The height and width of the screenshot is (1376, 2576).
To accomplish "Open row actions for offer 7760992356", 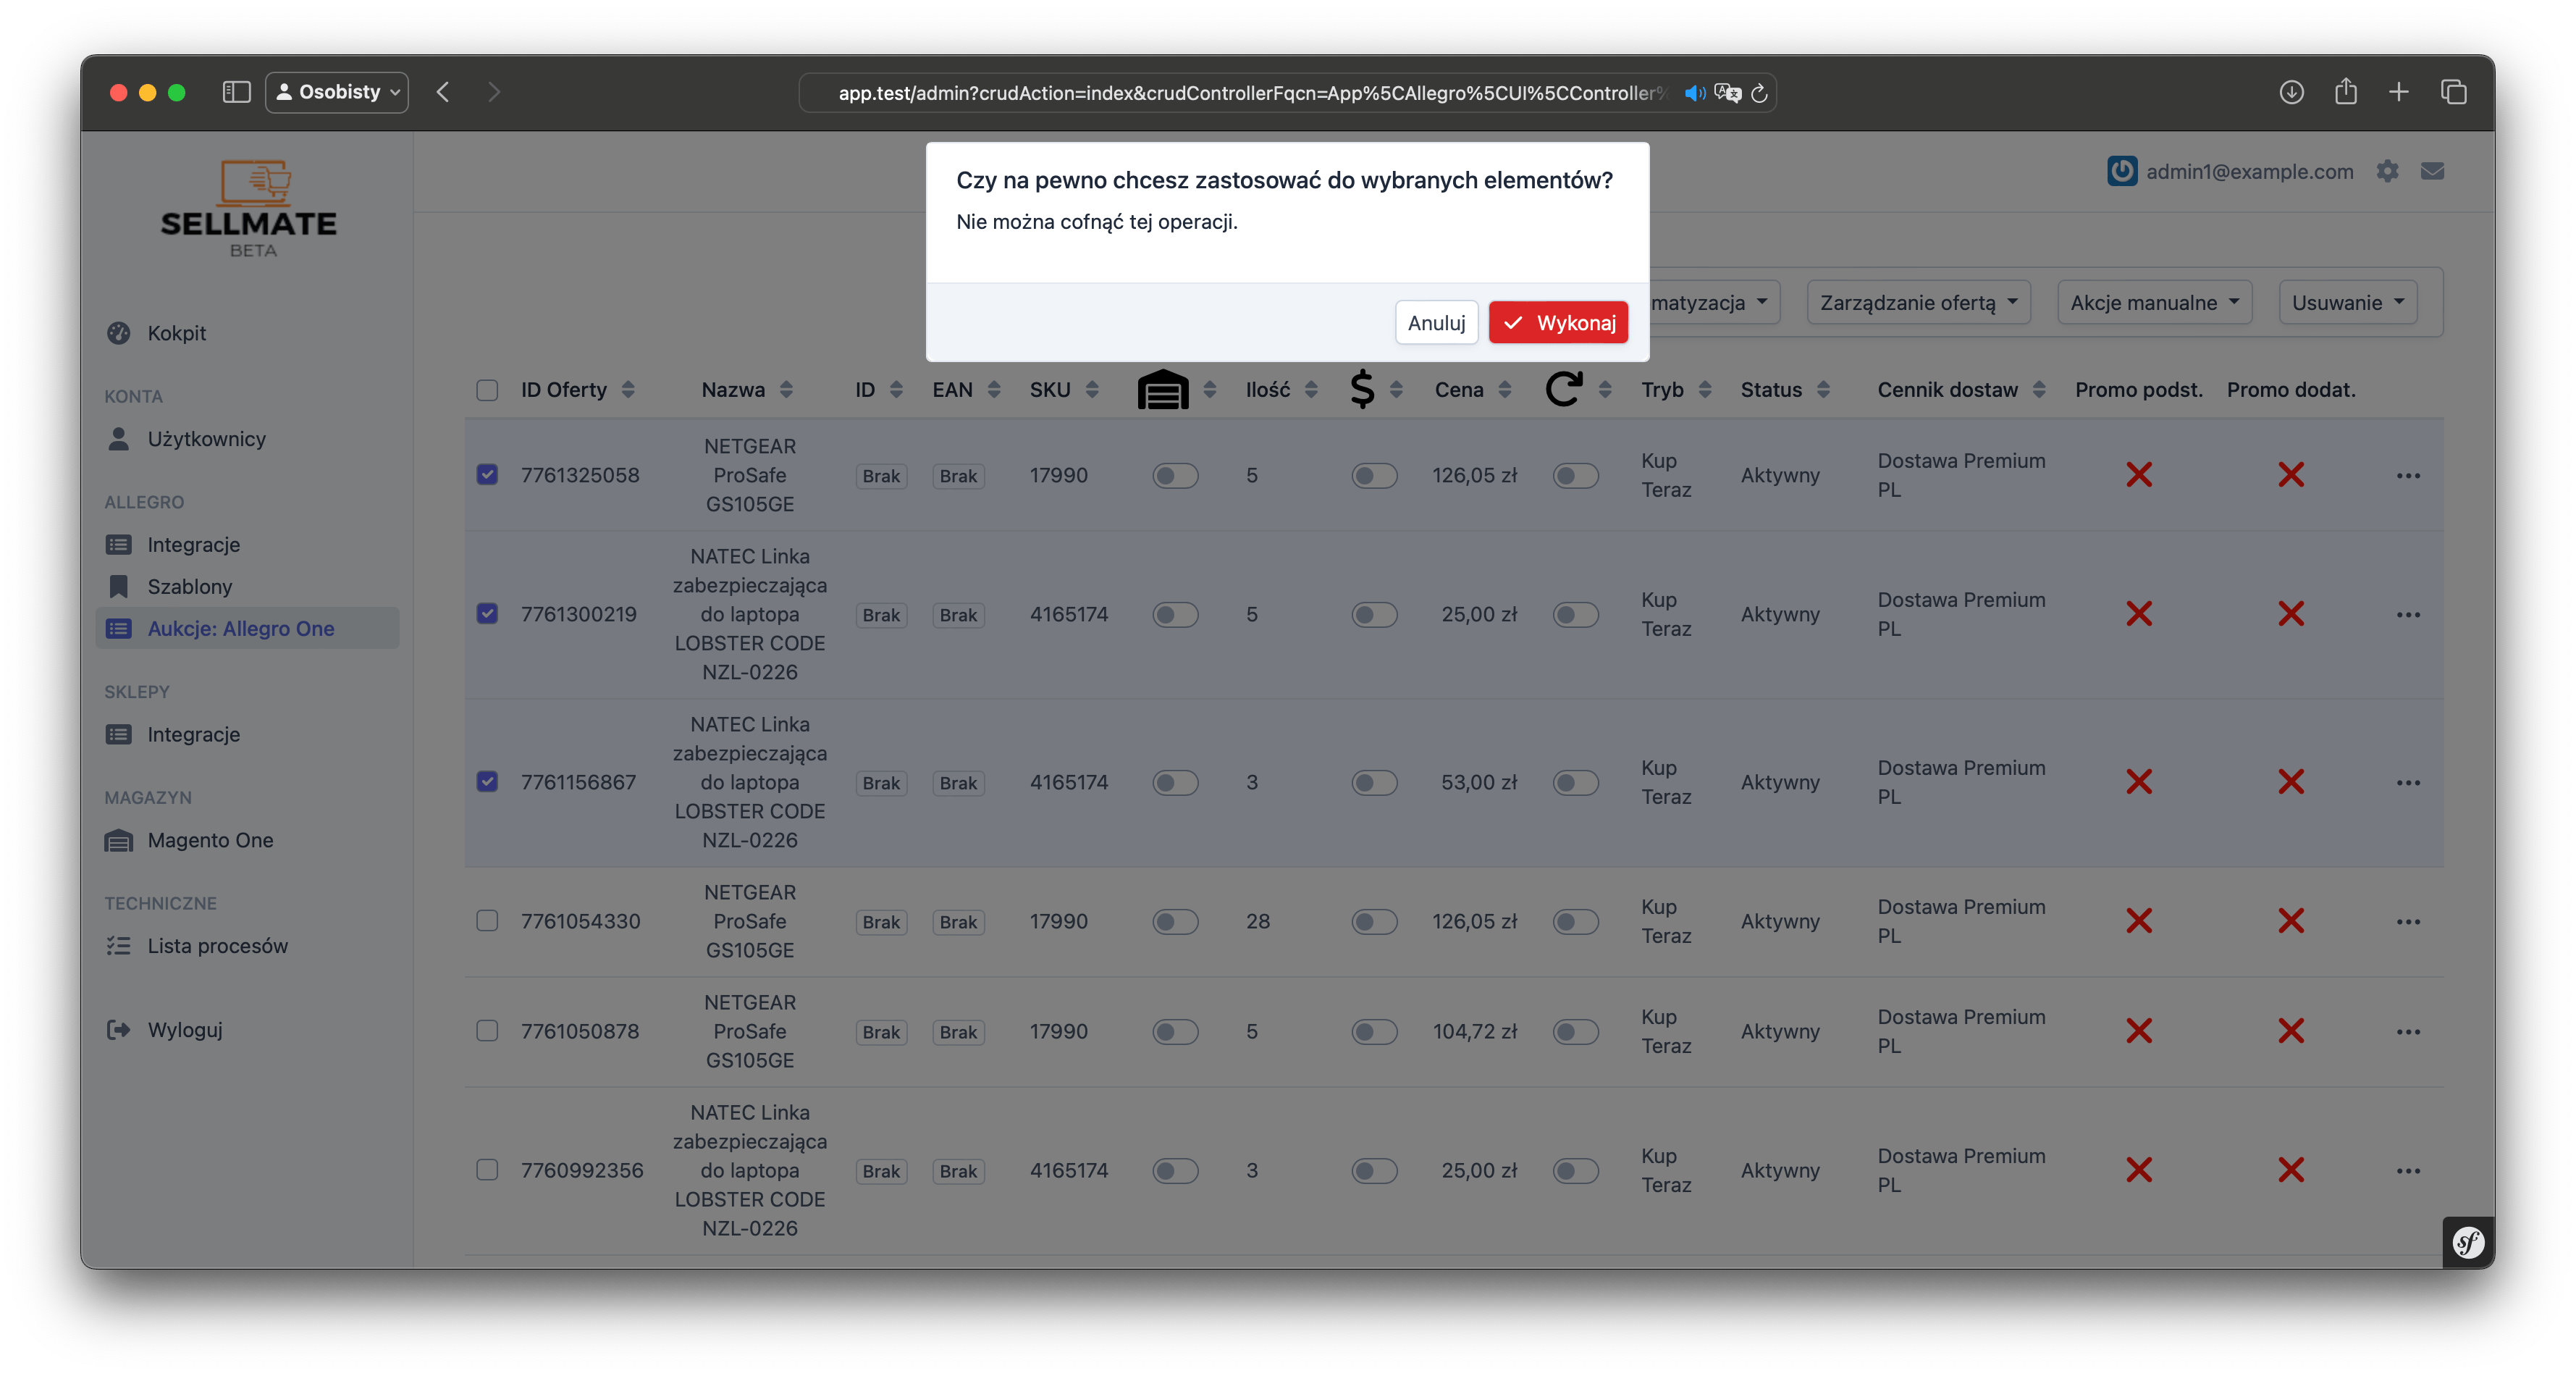I will (2407, 1171).
